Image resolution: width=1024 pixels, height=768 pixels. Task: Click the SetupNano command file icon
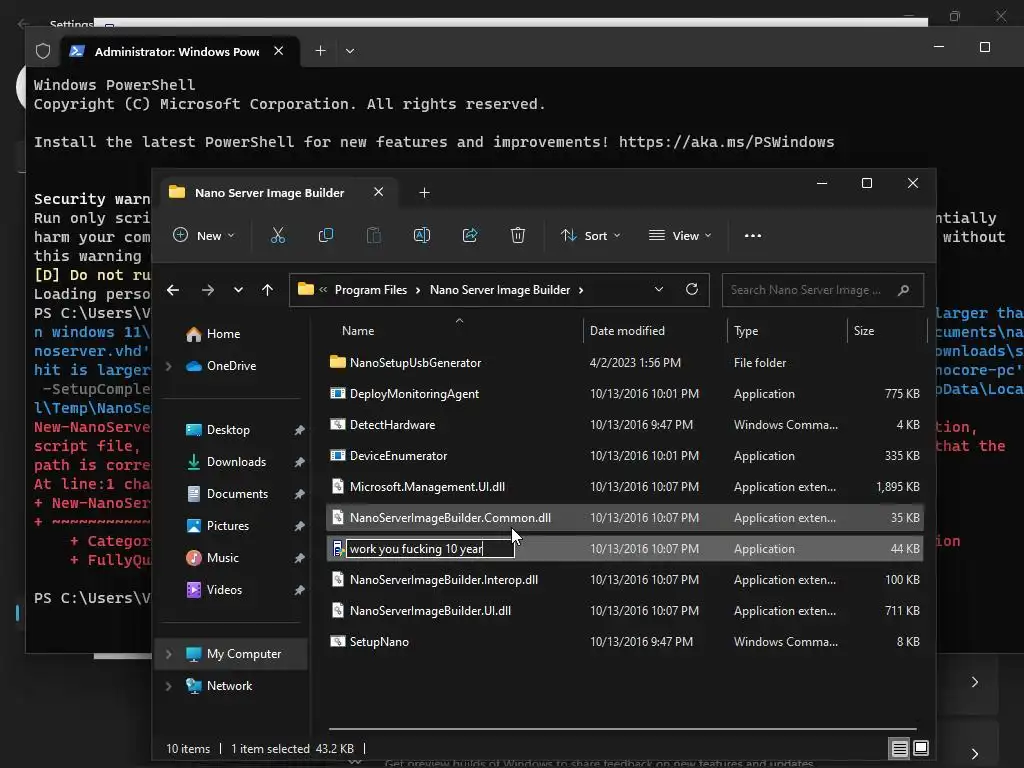(x=338, y=642)
